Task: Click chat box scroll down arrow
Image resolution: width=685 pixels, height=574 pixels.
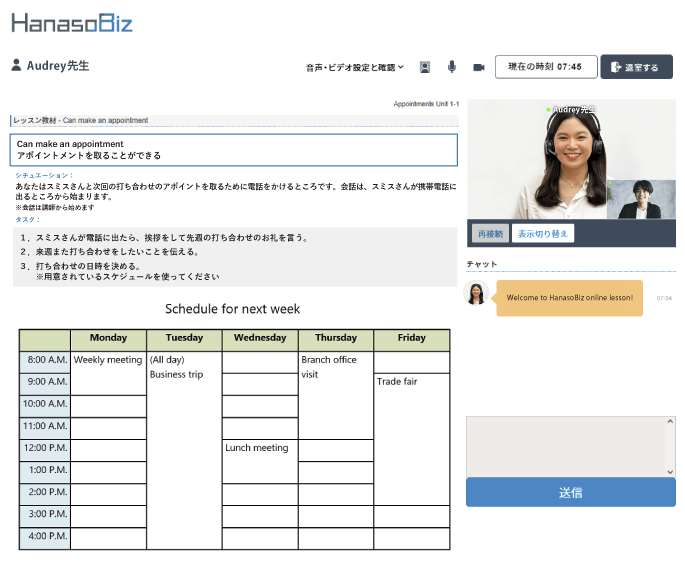Action: [670, 472]
